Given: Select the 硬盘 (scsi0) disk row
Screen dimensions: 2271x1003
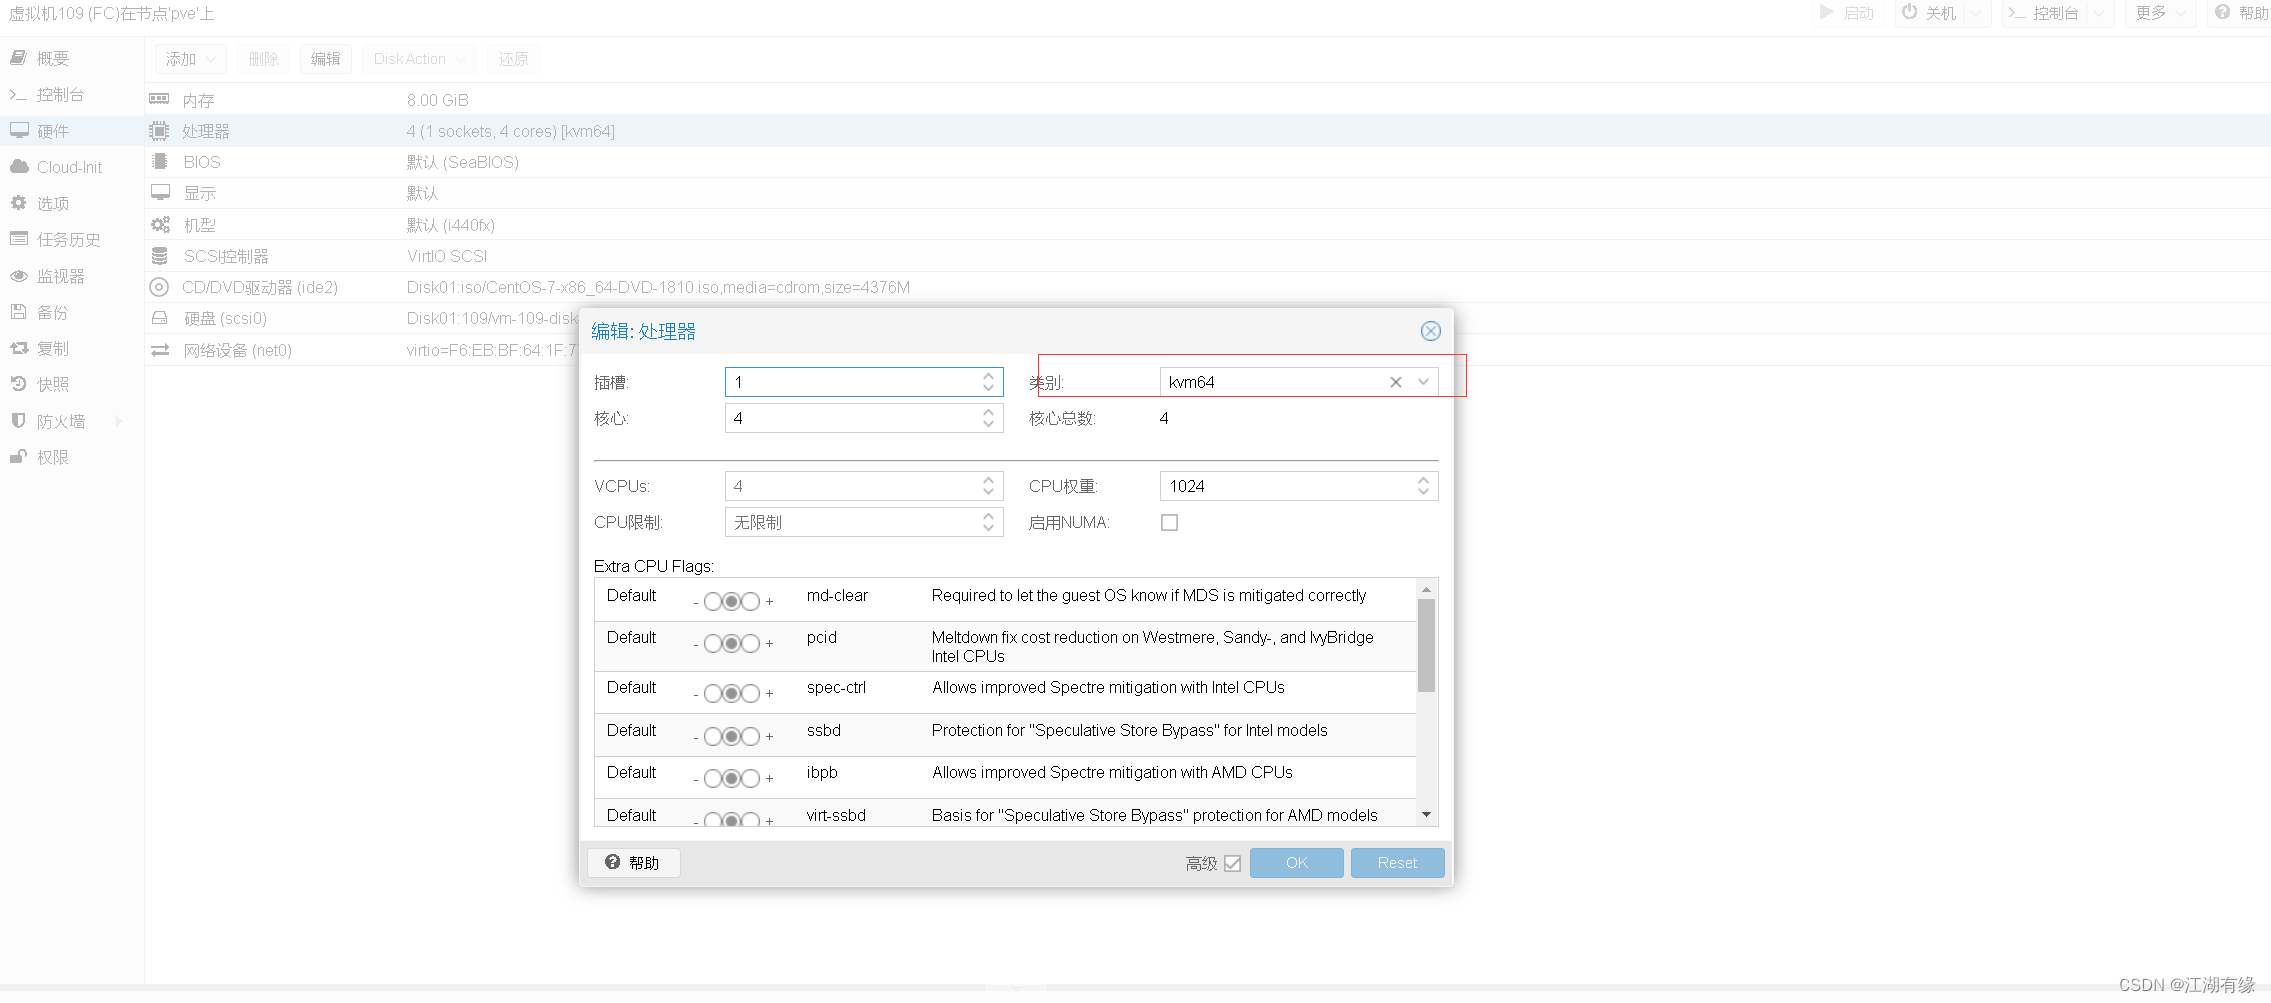Looking at the screenshot, I should [361, 318].
